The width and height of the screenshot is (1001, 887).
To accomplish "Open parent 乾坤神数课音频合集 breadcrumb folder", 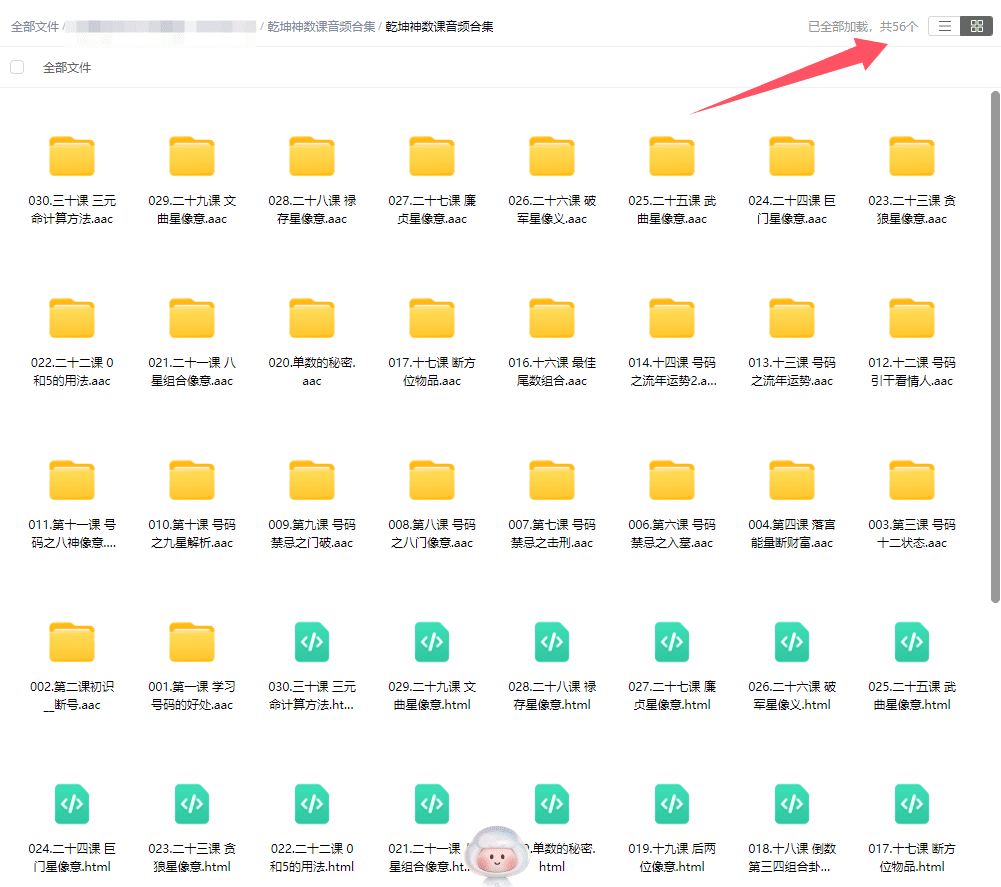I will pos(320,27).
